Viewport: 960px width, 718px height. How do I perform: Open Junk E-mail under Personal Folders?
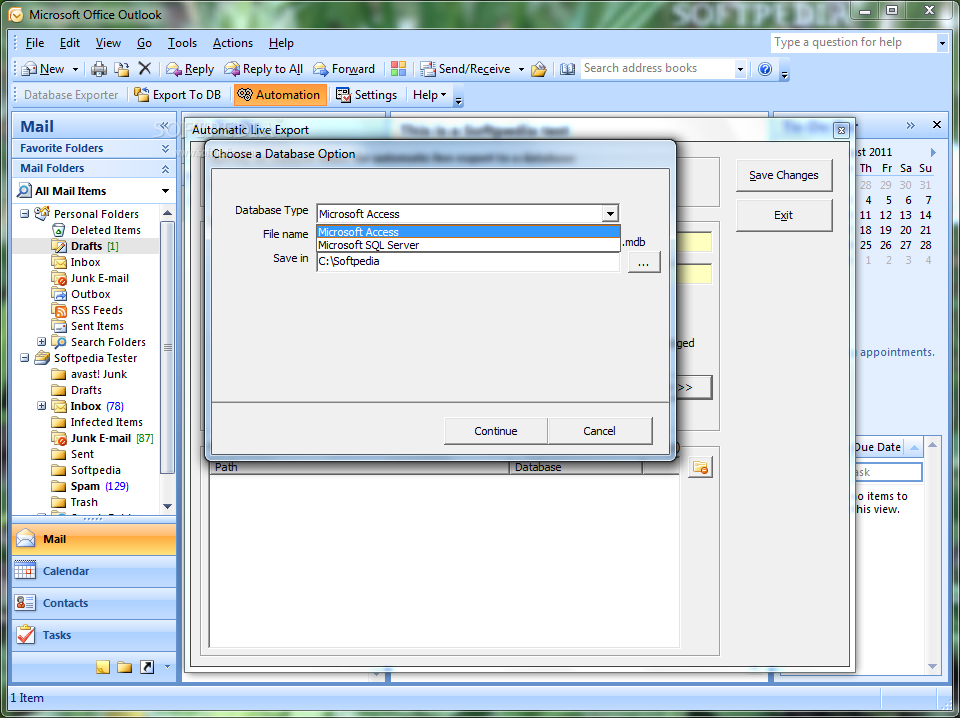coord(100,278)
